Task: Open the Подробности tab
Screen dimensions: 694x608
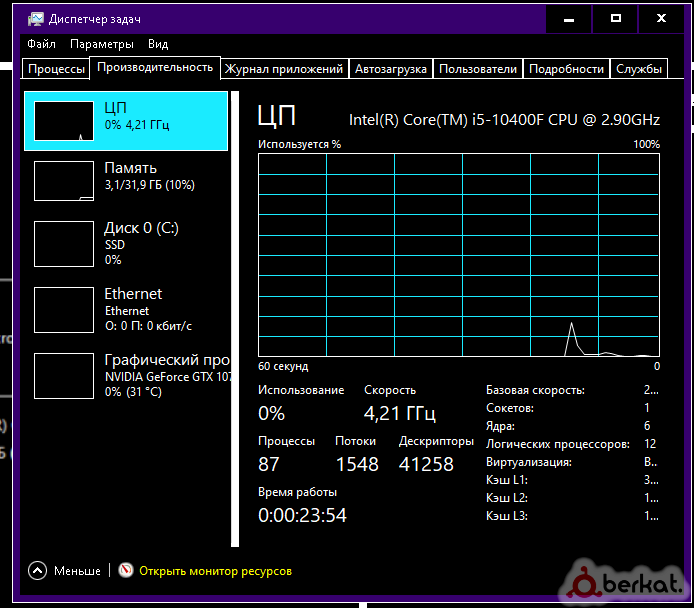Action: tap(566, 69)
